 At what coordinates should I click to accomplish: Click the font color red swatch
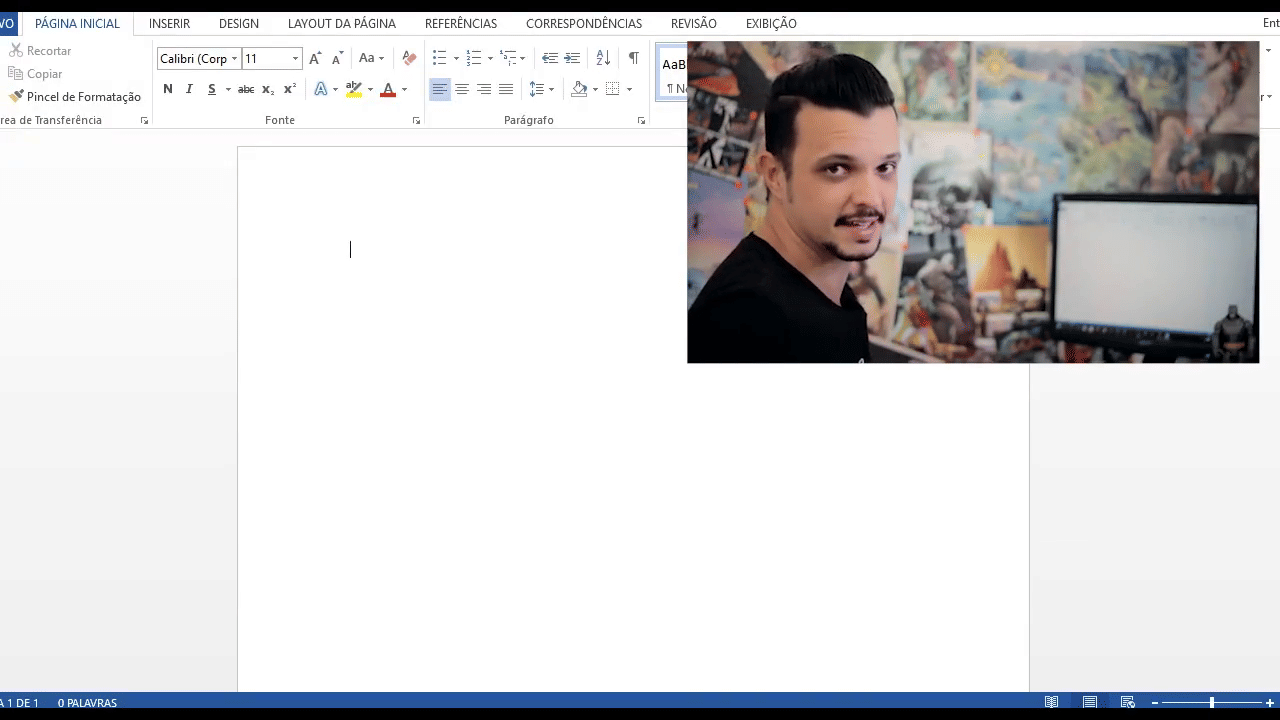pos(388,89)
